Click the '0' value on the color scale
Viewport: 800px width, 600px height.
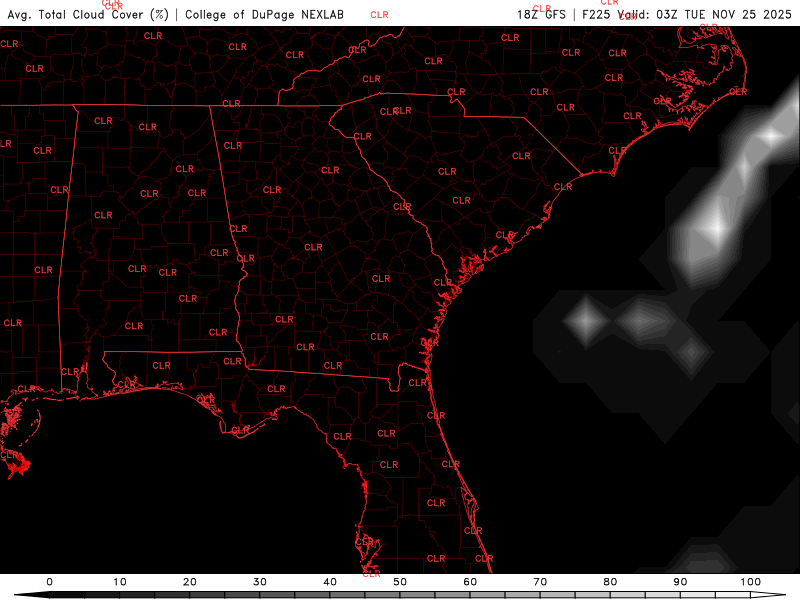point(49,582)
